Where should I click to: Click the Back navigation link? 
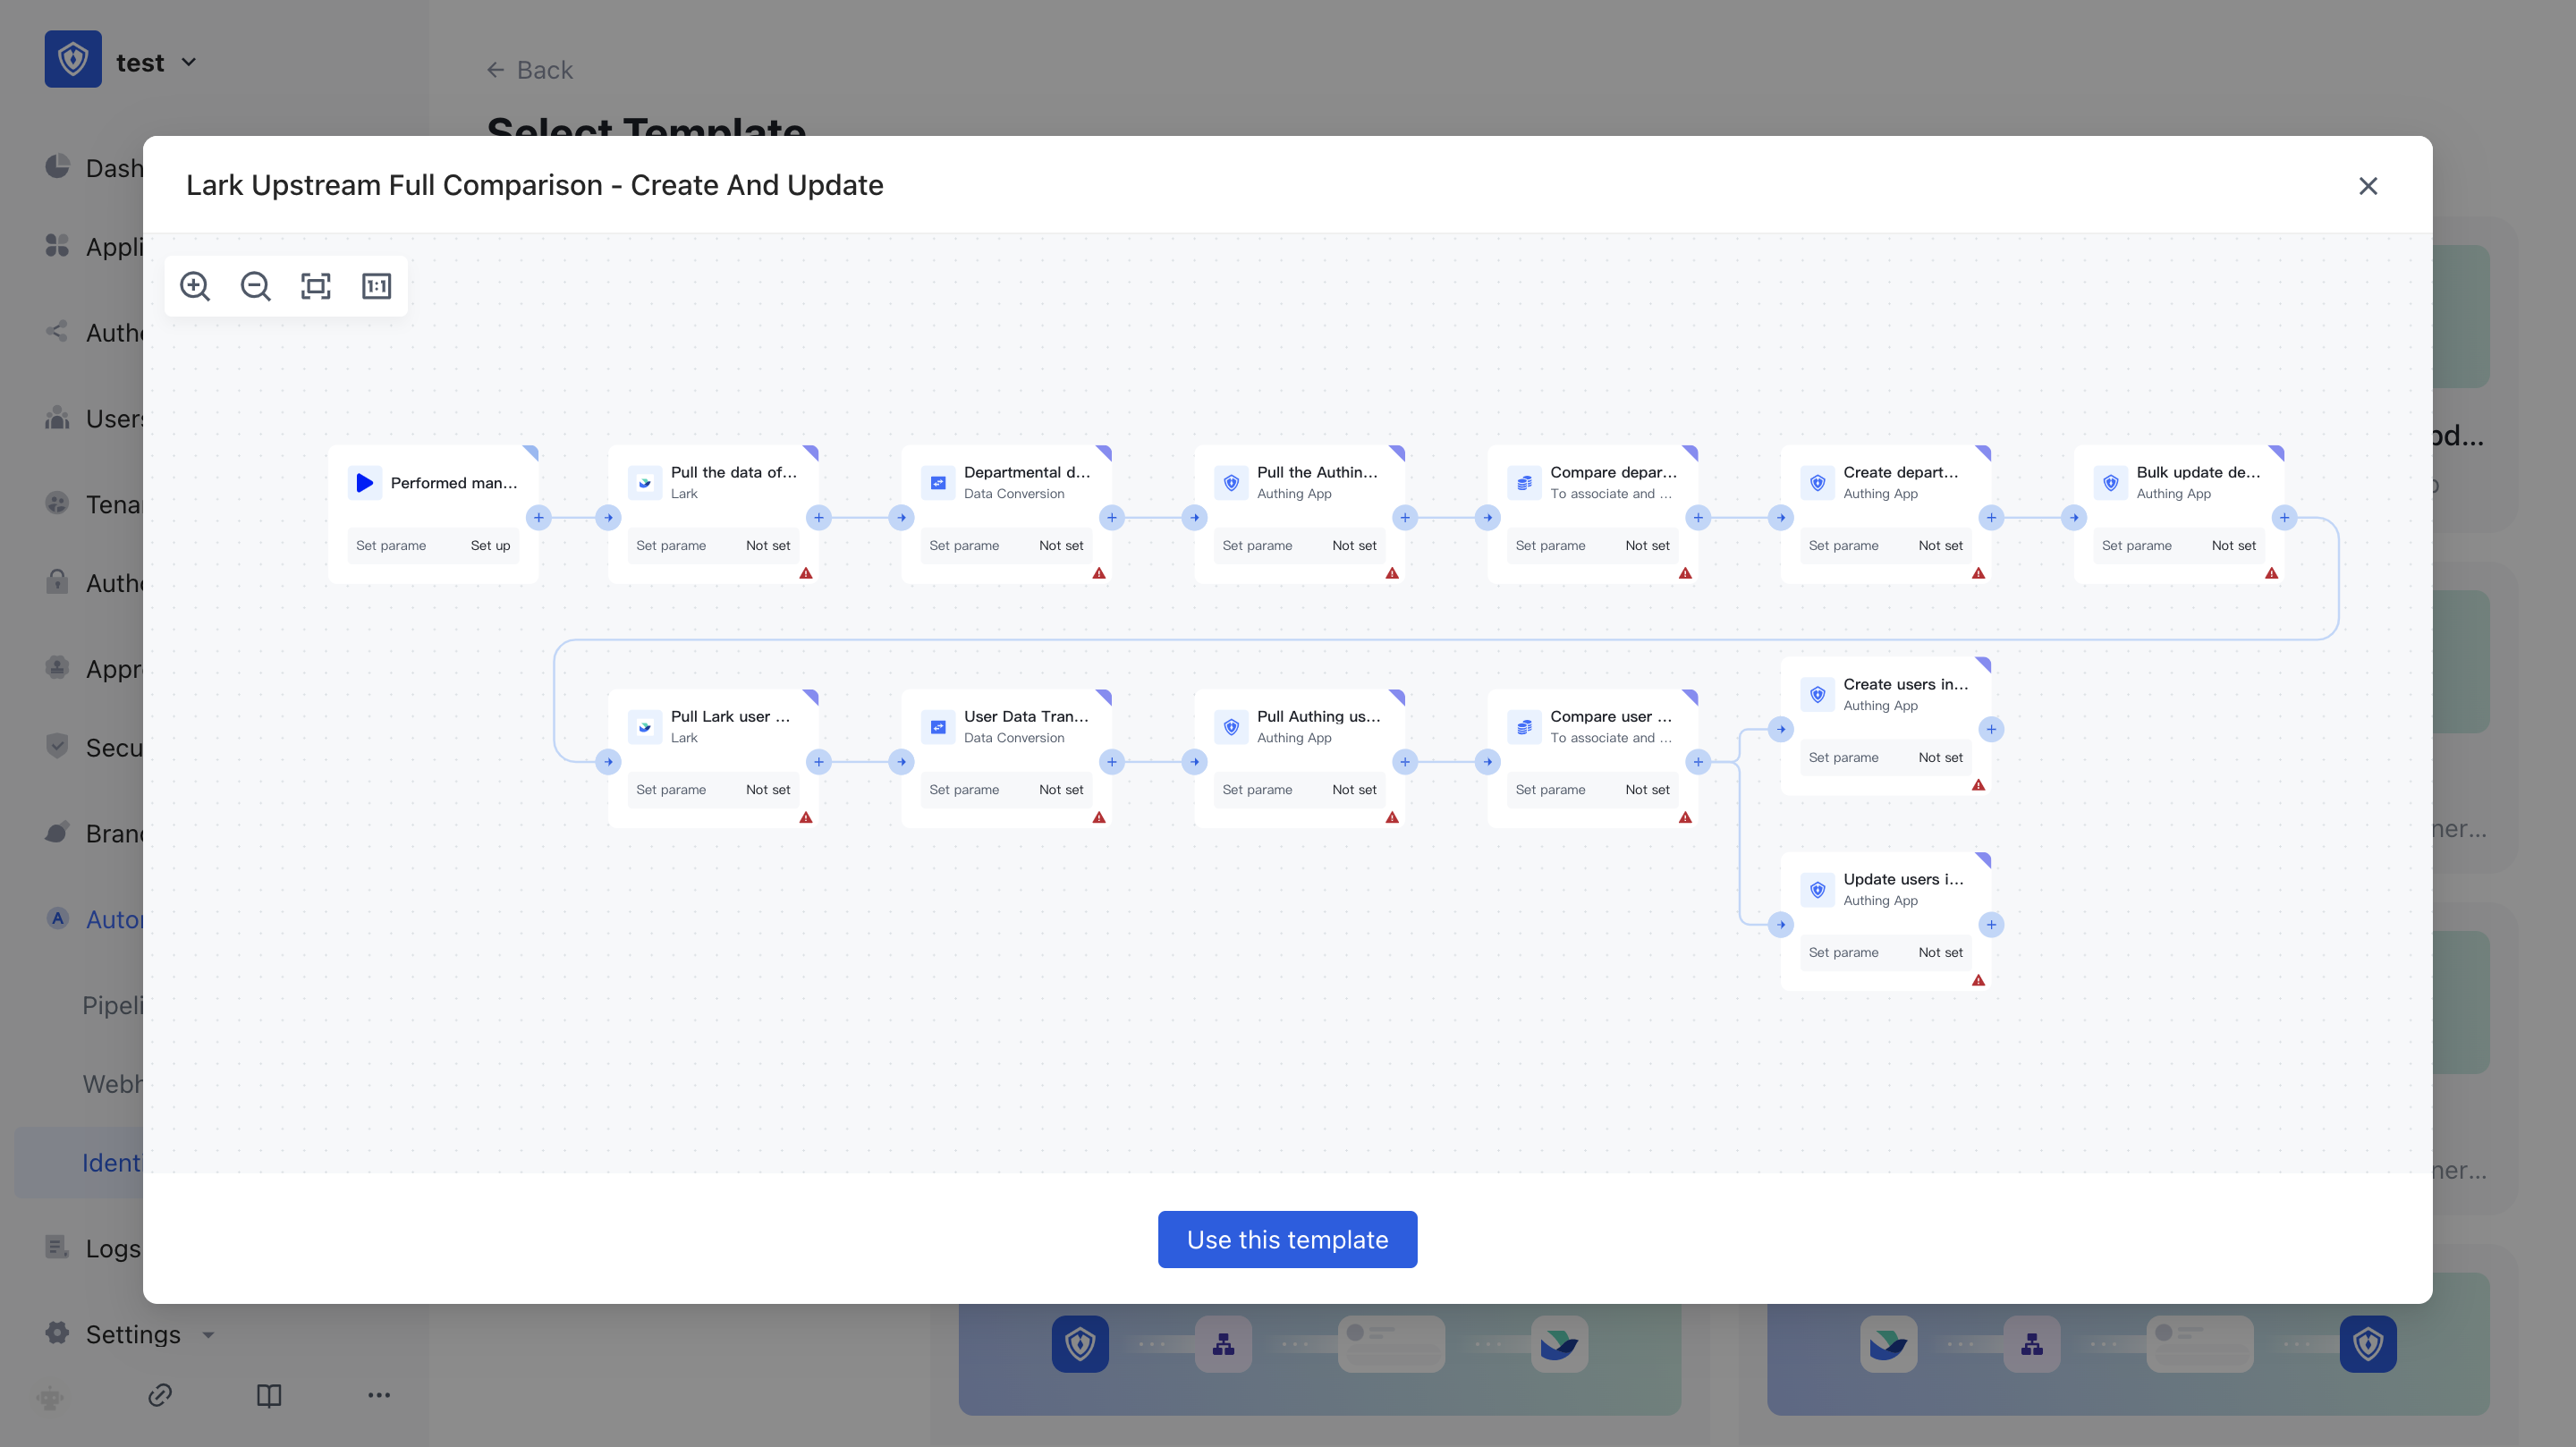(x=529, y=70)
